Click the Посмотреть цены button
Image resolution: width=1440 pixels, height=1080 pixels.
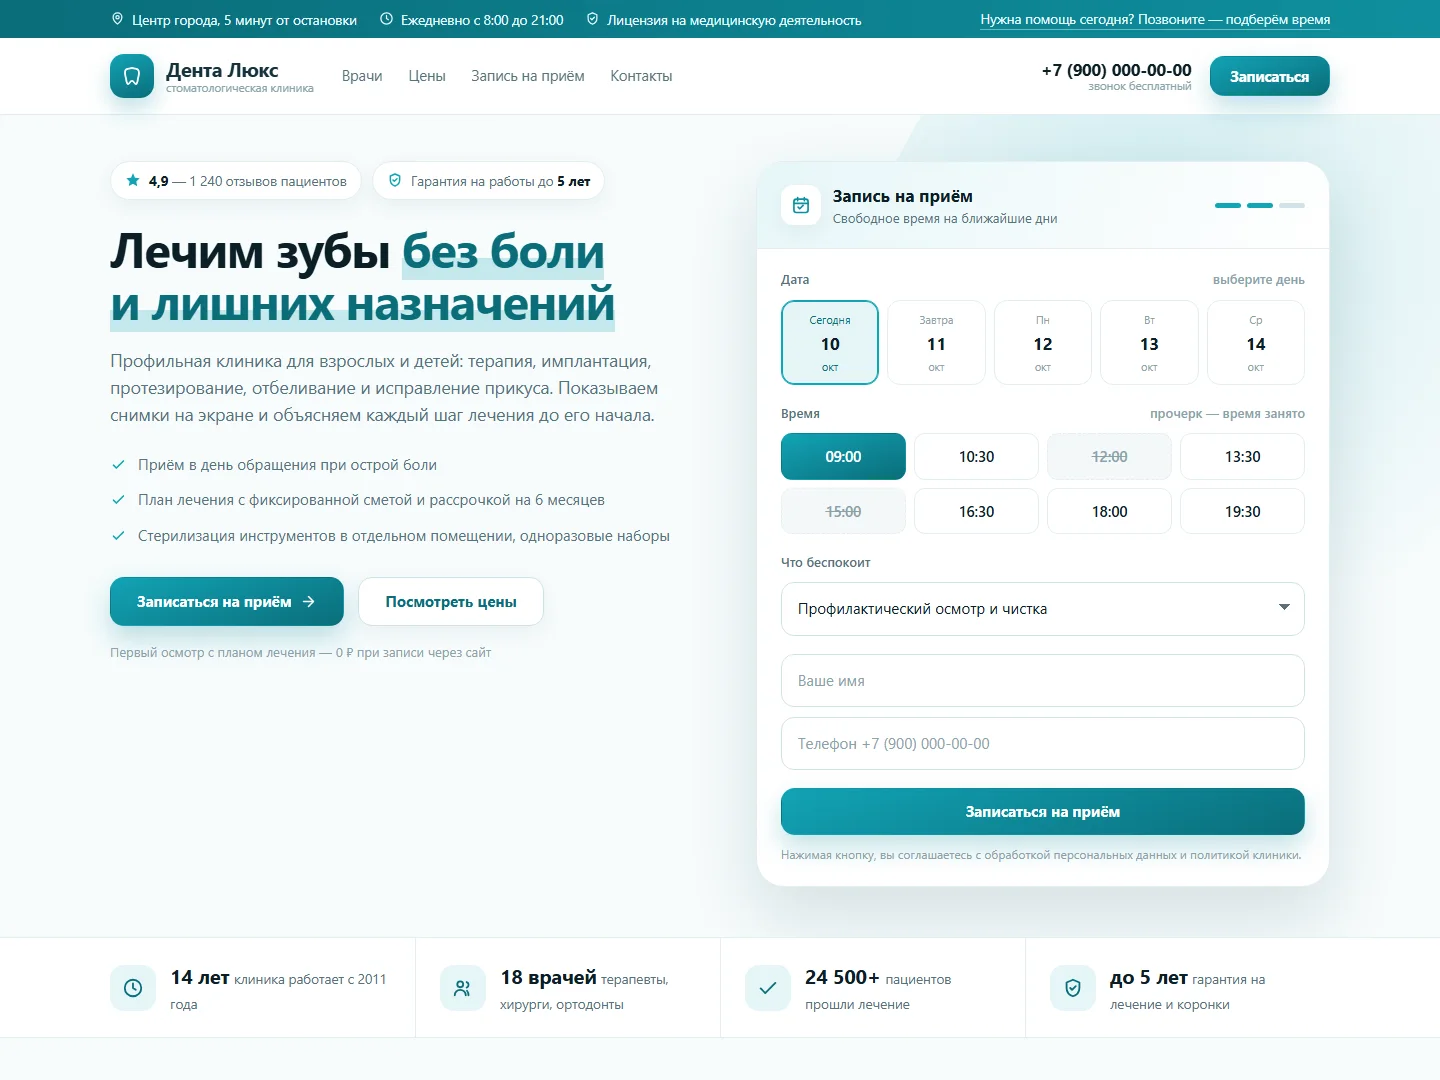(x=451, y=601)
